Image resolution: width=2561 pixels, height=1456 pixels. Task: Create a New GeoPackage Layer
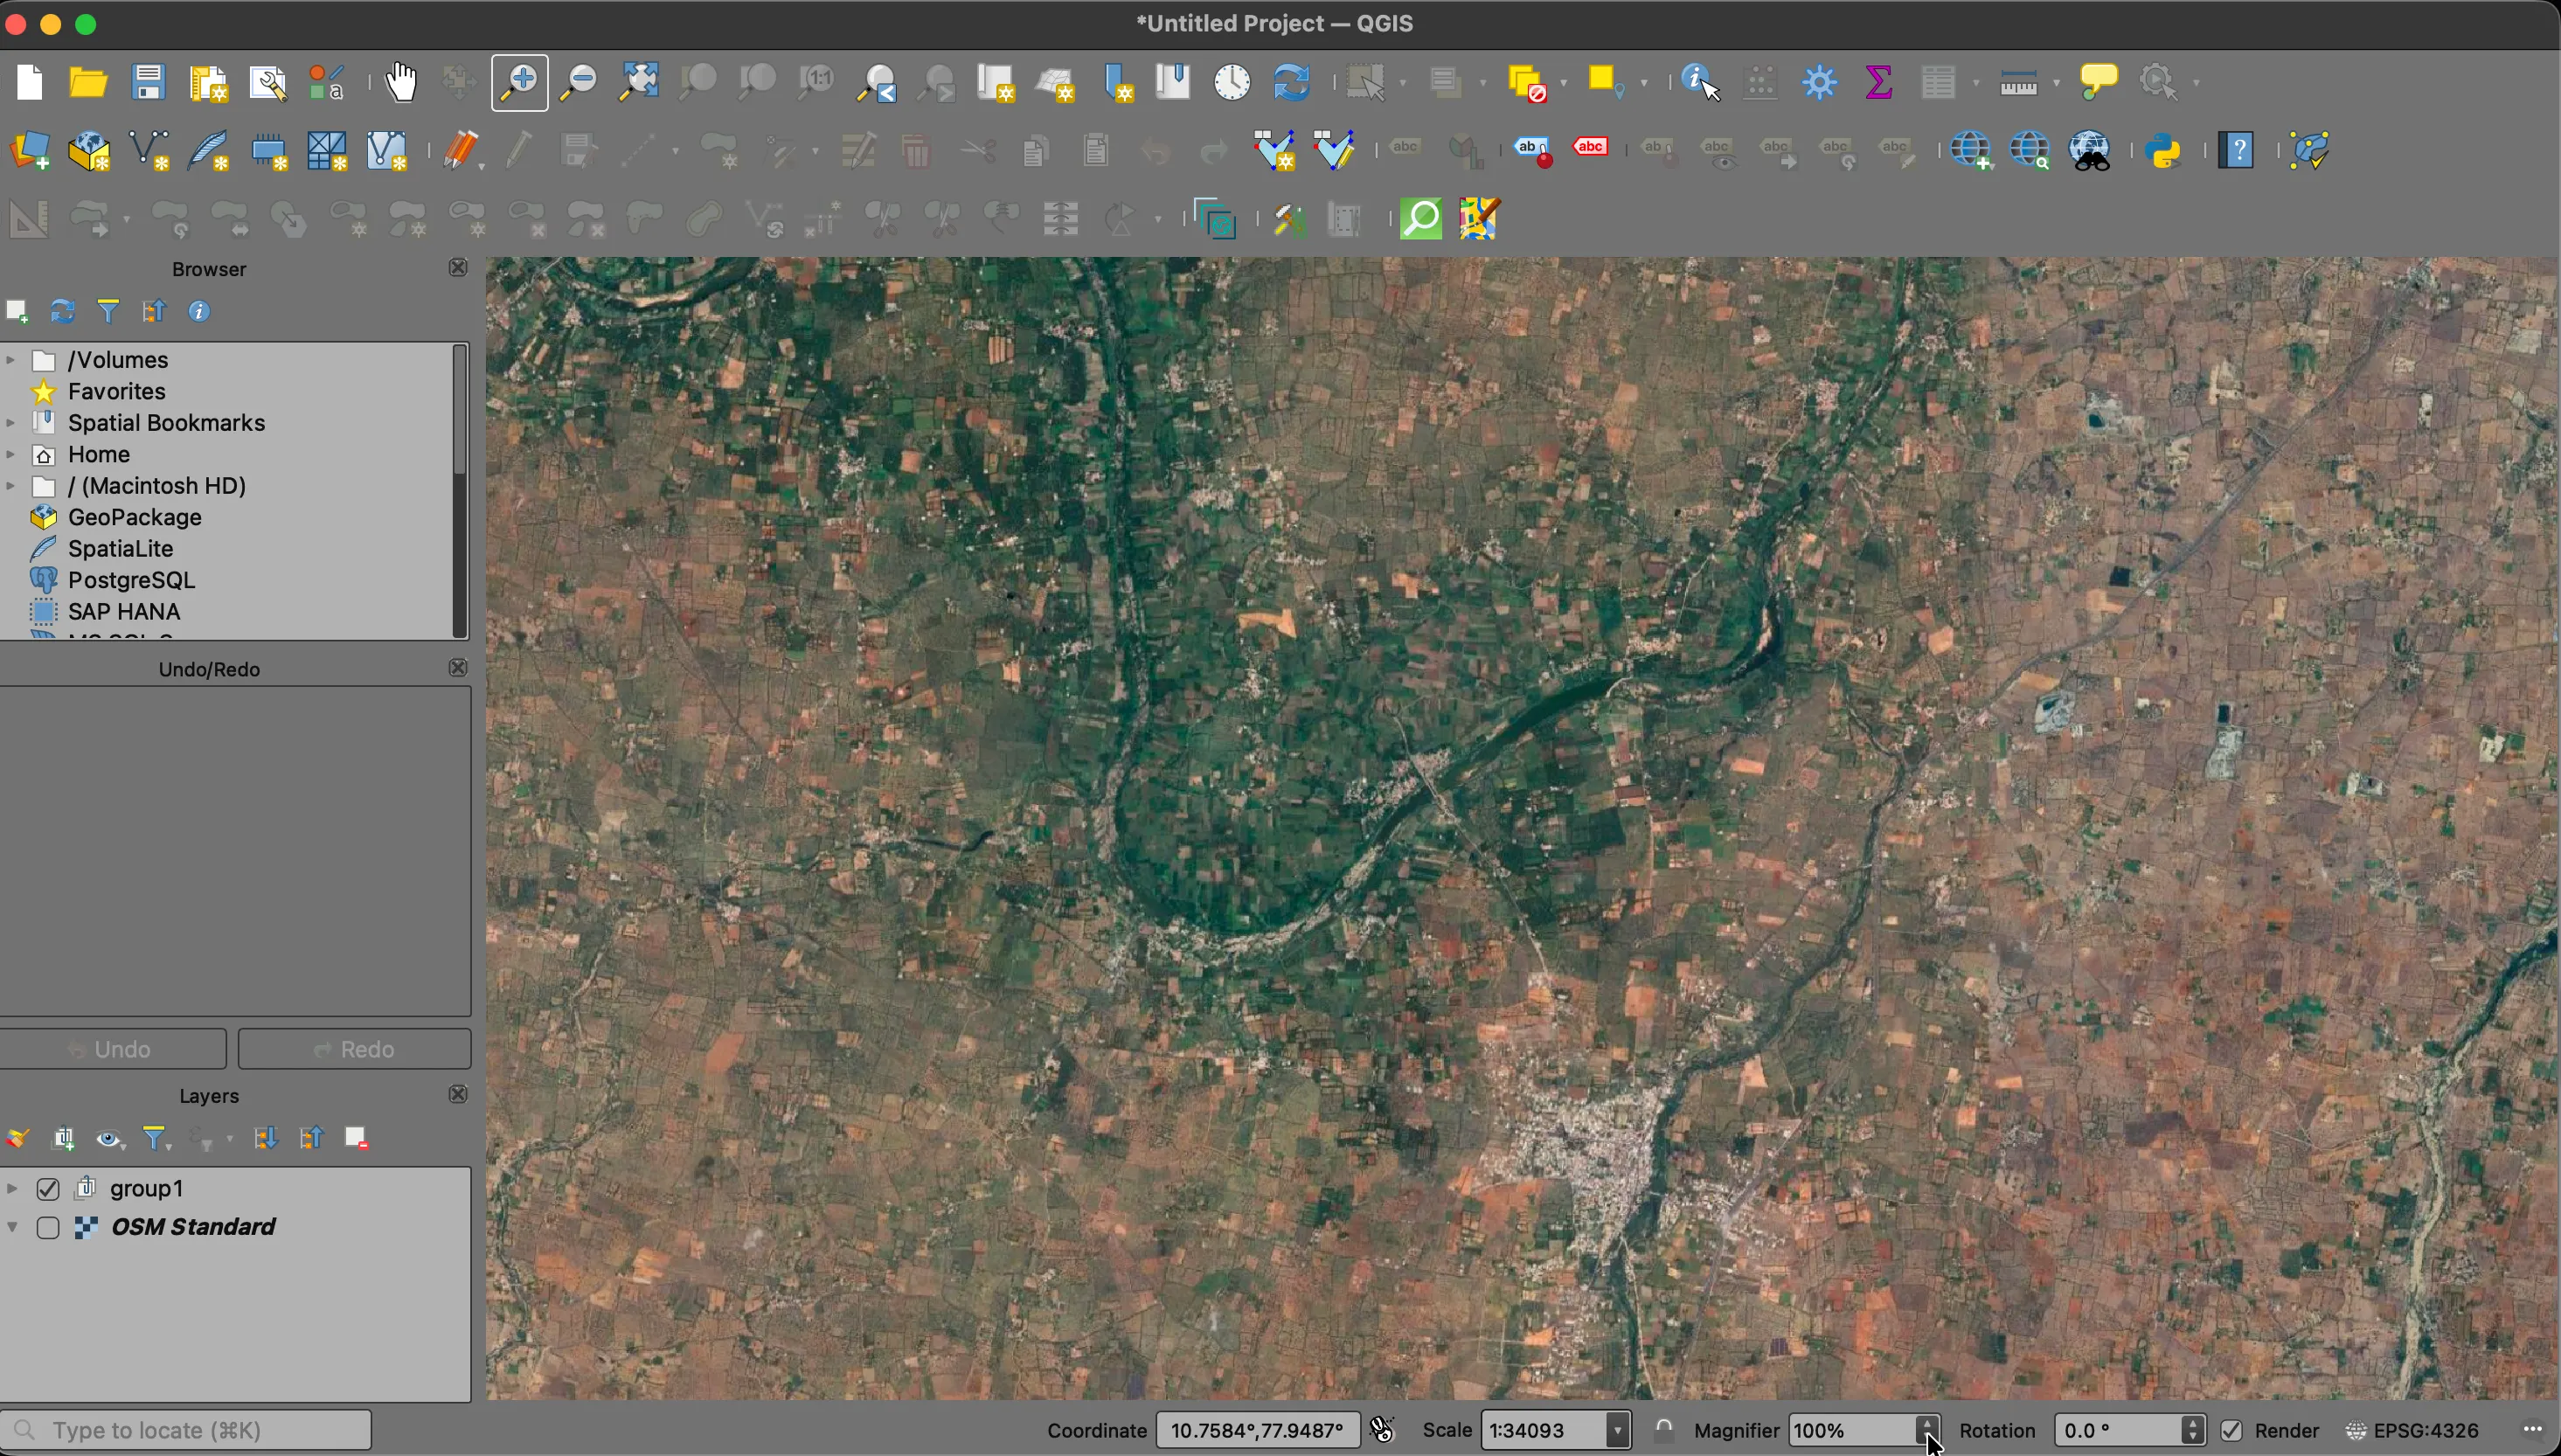pyautogui.click(x=90, y=150)
